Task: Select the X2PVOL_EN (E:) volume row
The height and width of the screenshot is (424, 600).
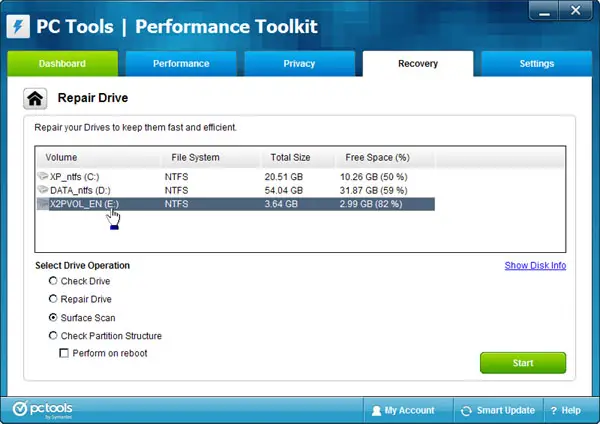Action: (x=235, y=204)
